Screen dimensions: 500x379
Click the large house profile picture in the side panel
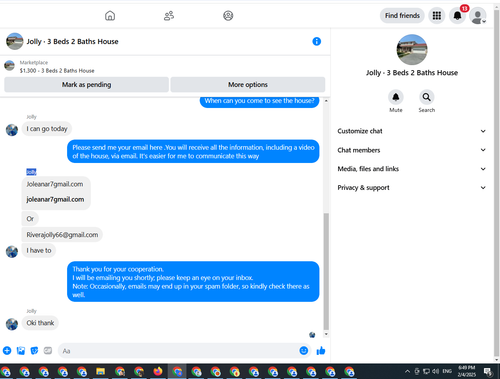coord(412,50)
